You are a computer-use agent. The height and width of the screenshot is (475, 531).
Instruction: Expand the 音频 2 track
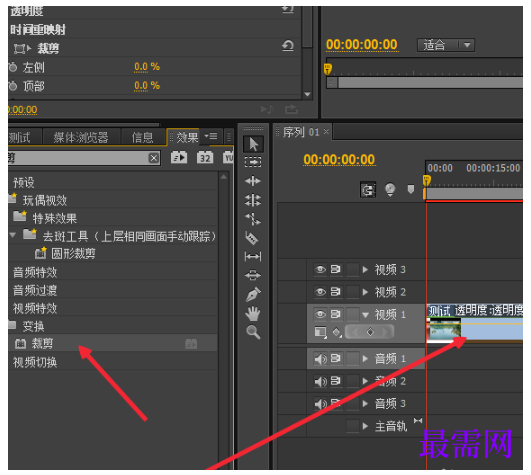365,381
